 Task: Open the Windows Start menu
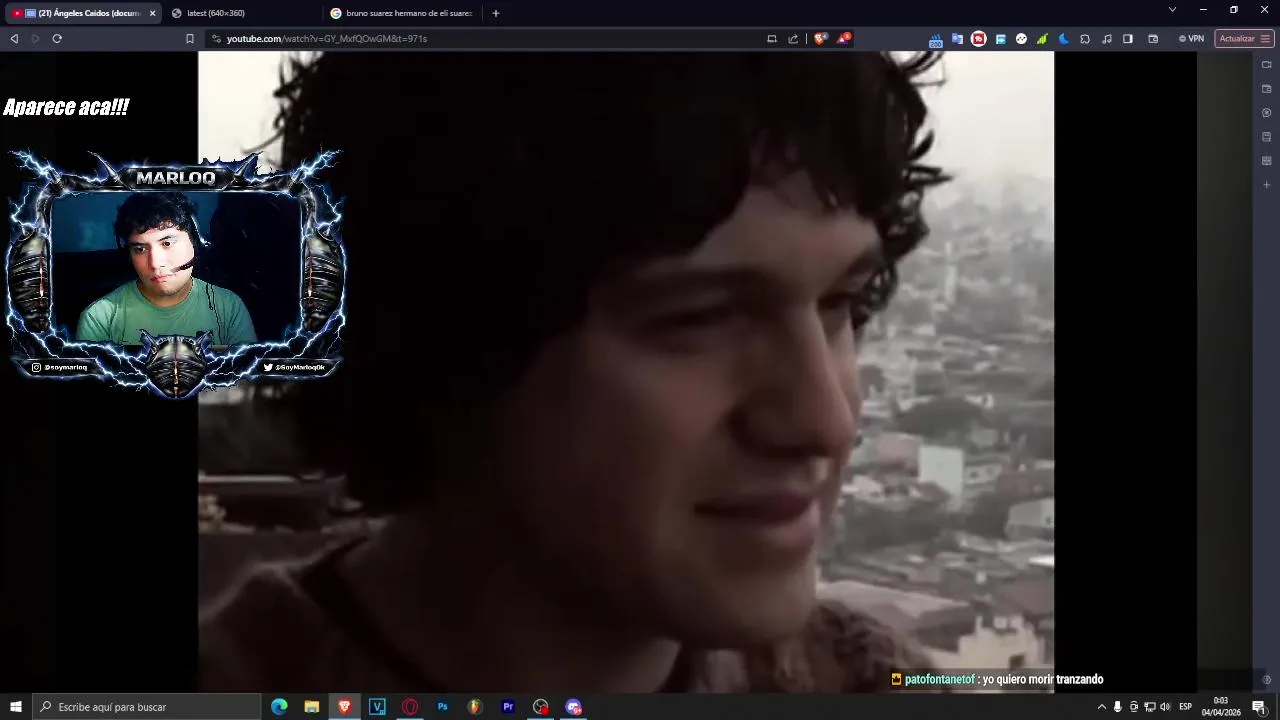(16, 707)
